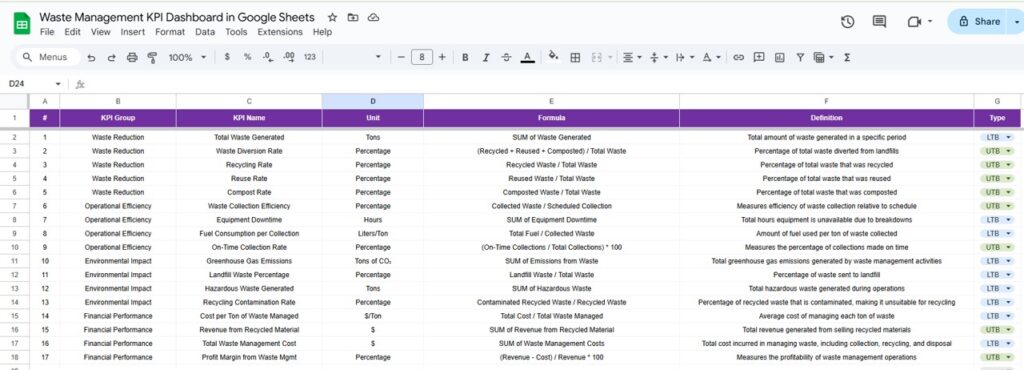Open the Help menu

pyautogui.click(x=323, y=31)
